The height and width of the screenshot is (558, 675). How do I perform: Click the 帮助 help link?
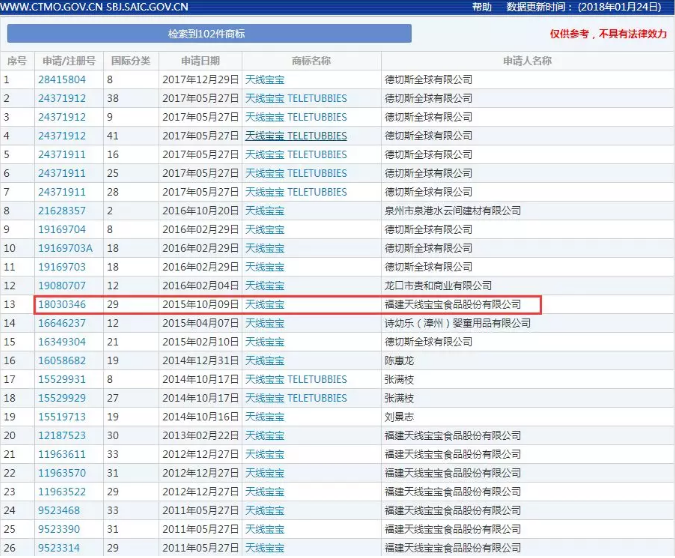coord(482,6)
